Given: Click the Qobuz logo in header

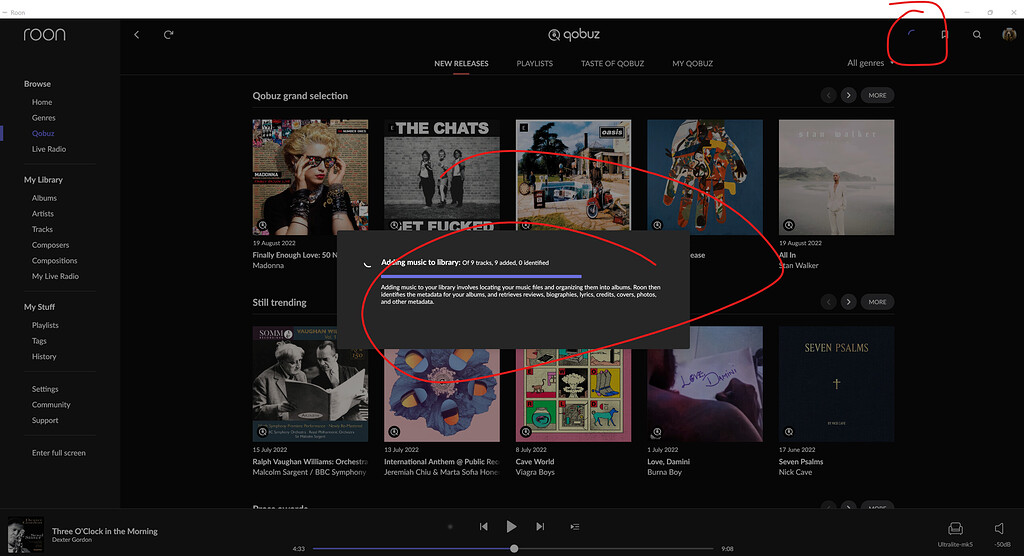Looking at the screenshot, I should point(574,35).
